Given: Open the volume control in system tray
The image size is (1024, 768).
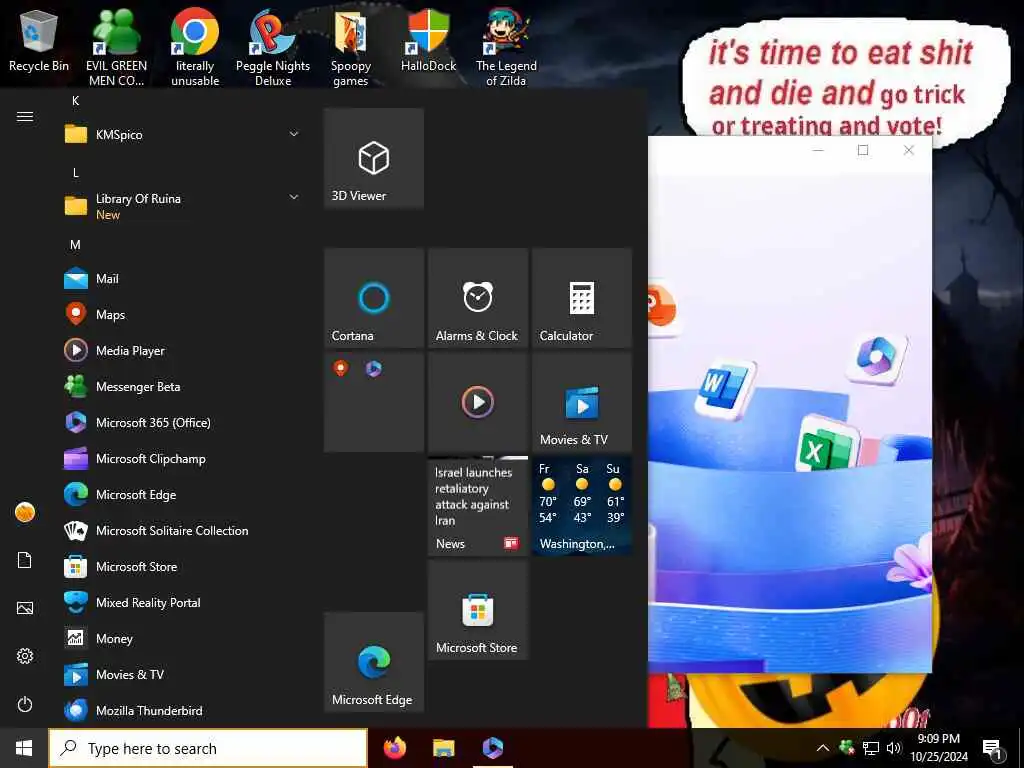Looking at the screenshot, I should click(x=894, y=748).
